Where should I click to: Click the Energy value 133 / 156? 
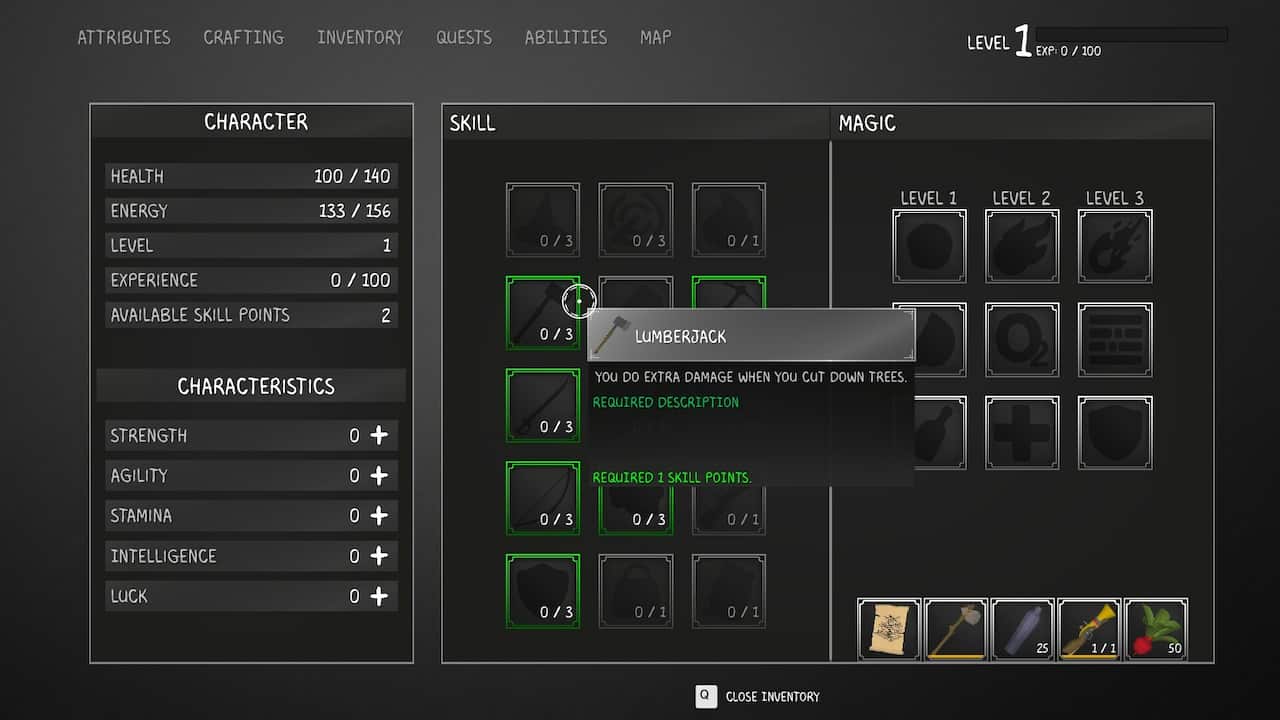(354, 211)
